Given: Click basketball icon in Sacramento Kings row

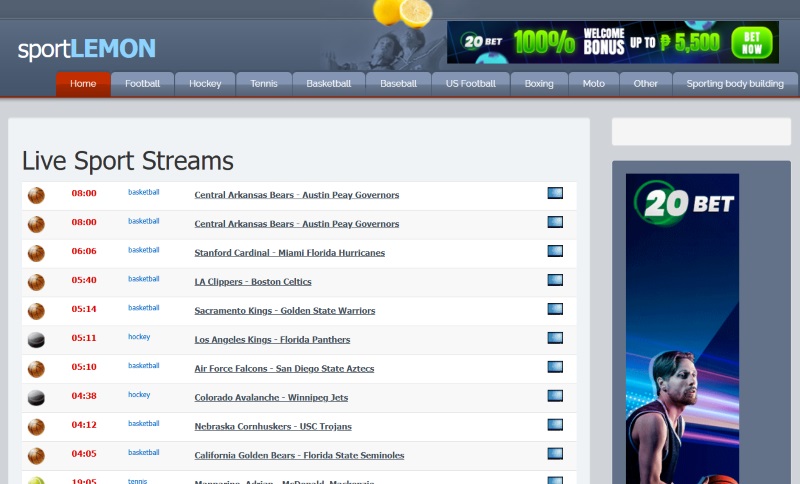Looking at the screenshot, I should 36,311.
